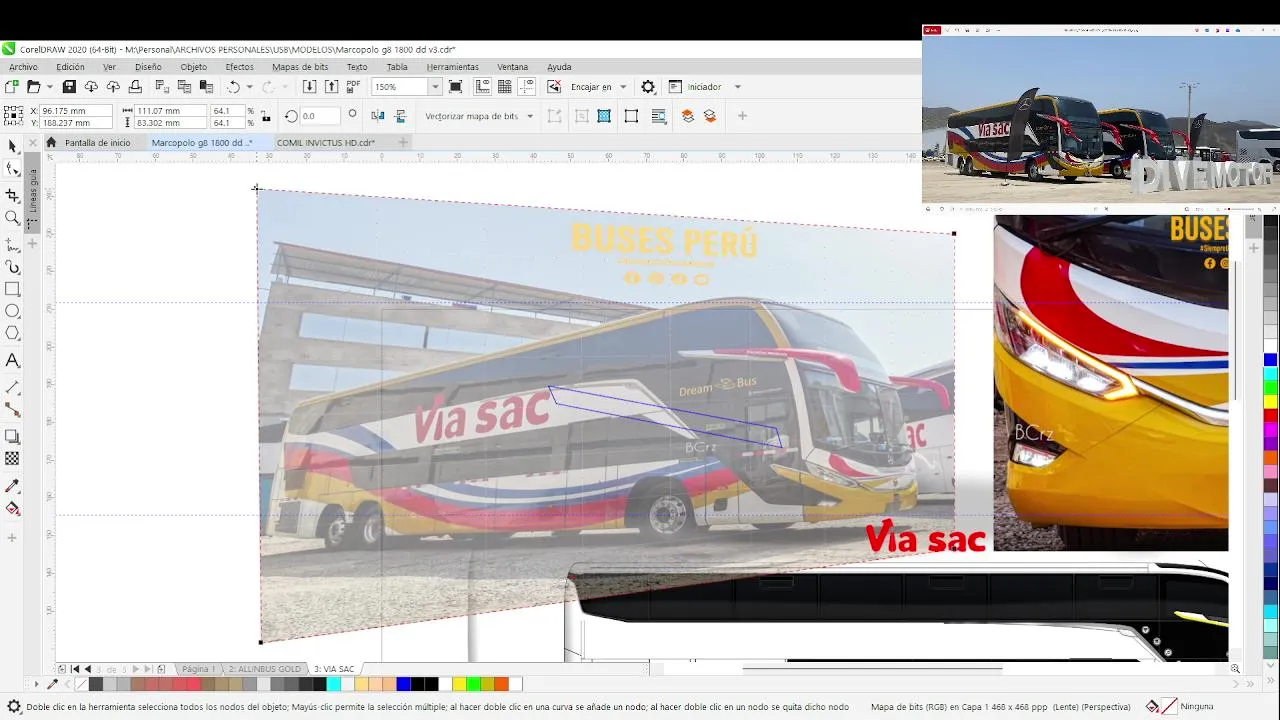This screenshot has width=1280, height=720.
Task: Select the Color Eyedropper tool
Action: (x=12, y=485)
